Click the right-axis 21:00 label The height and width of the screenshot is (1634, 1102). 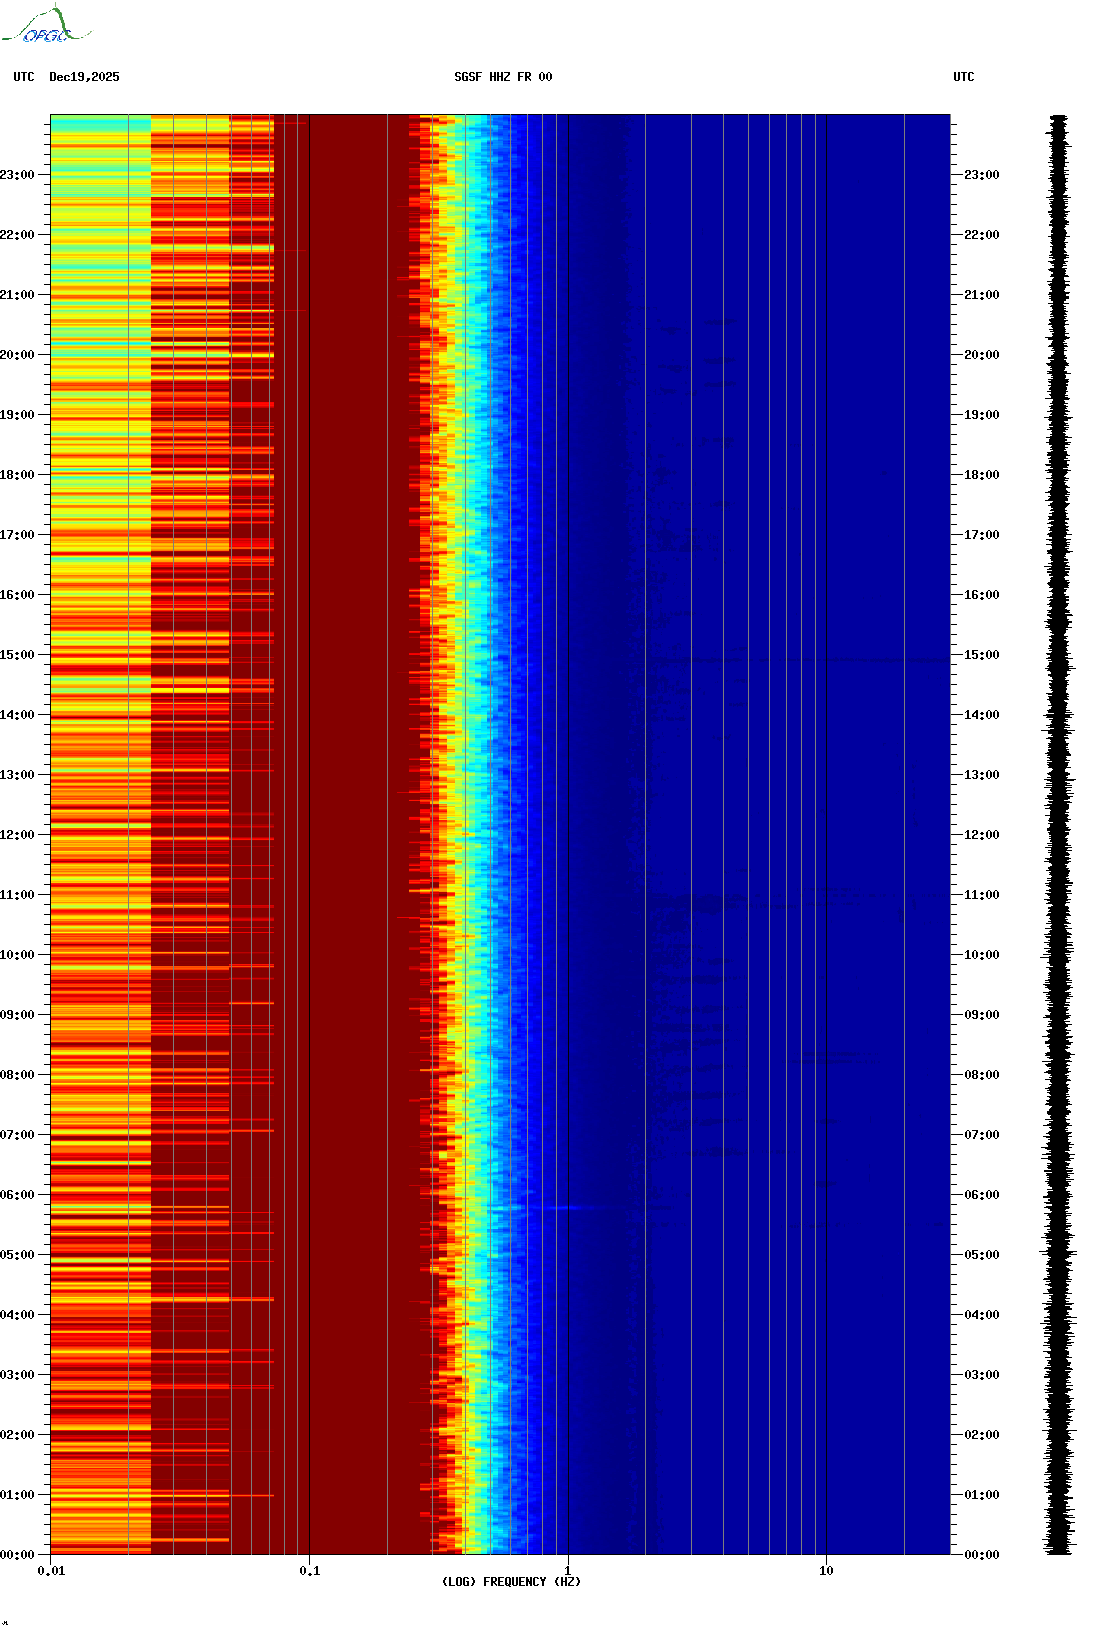[982, 295]
